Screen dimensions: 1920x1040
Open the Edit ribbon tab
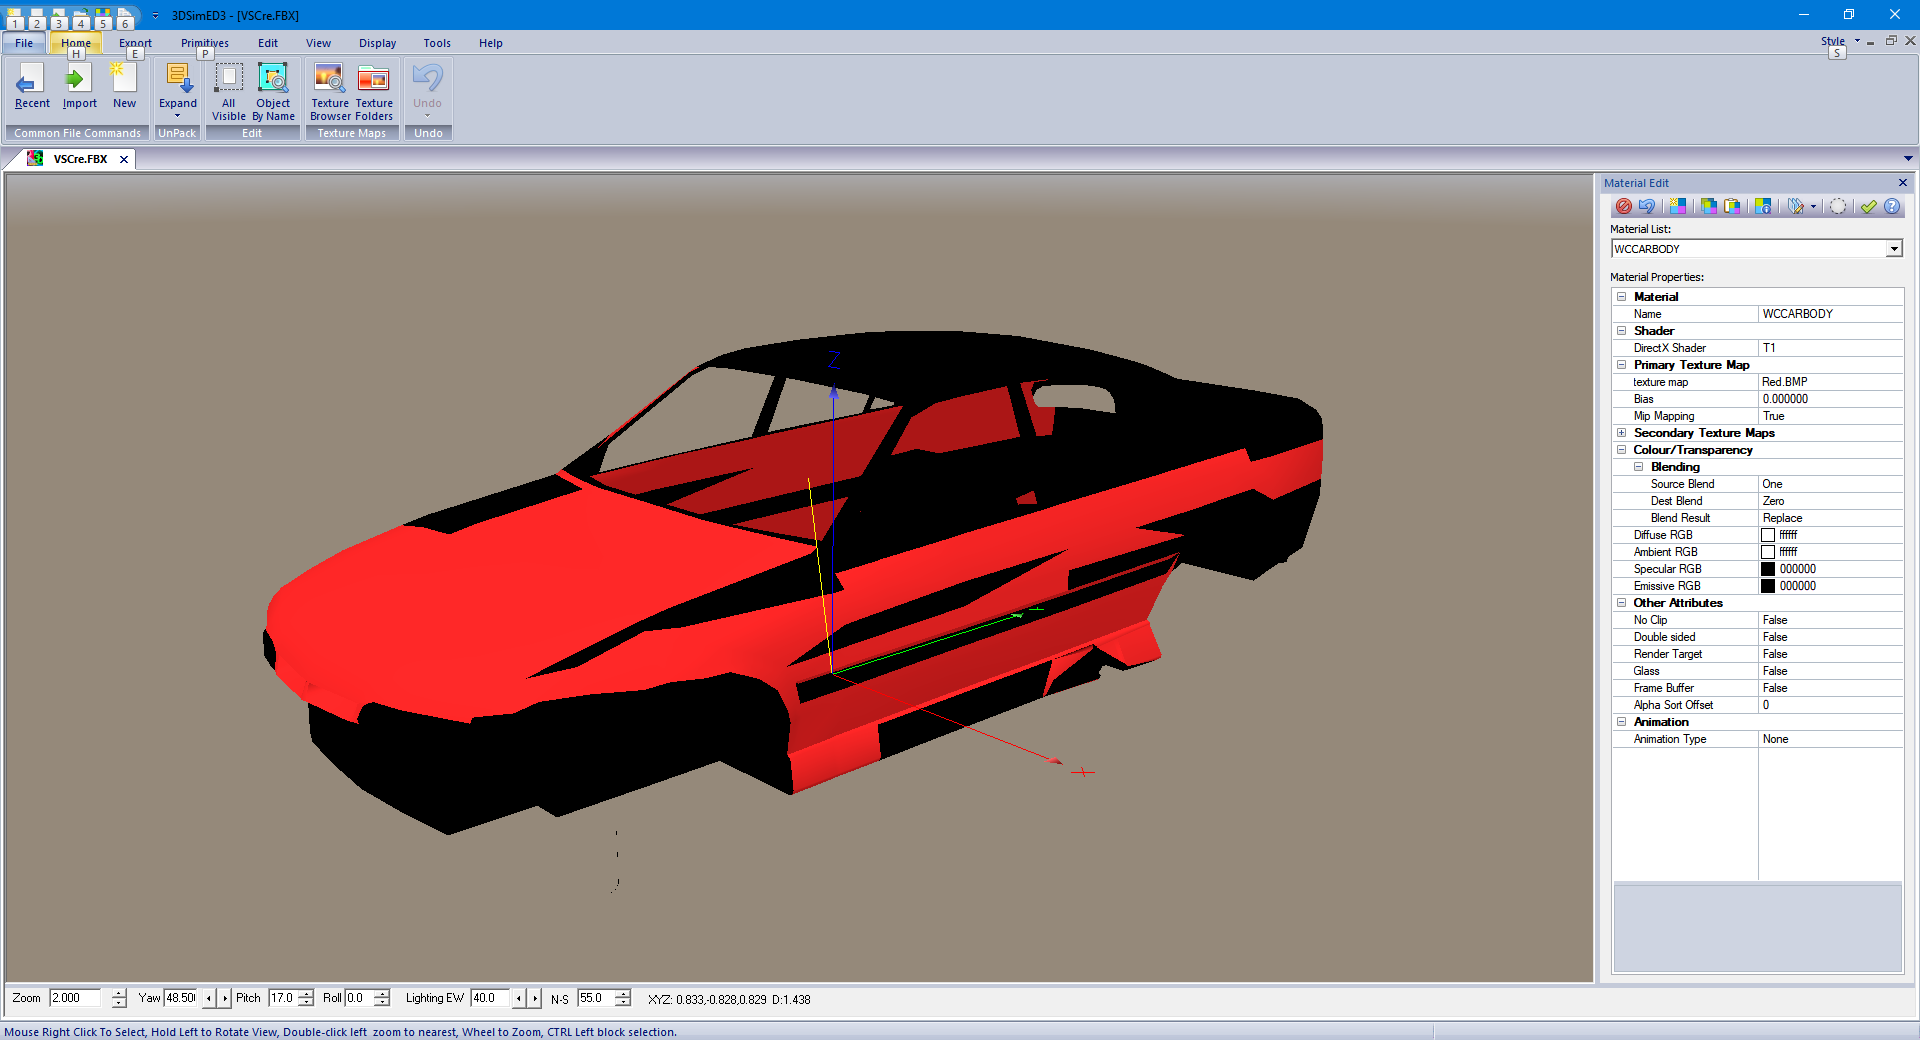point(268,43)
